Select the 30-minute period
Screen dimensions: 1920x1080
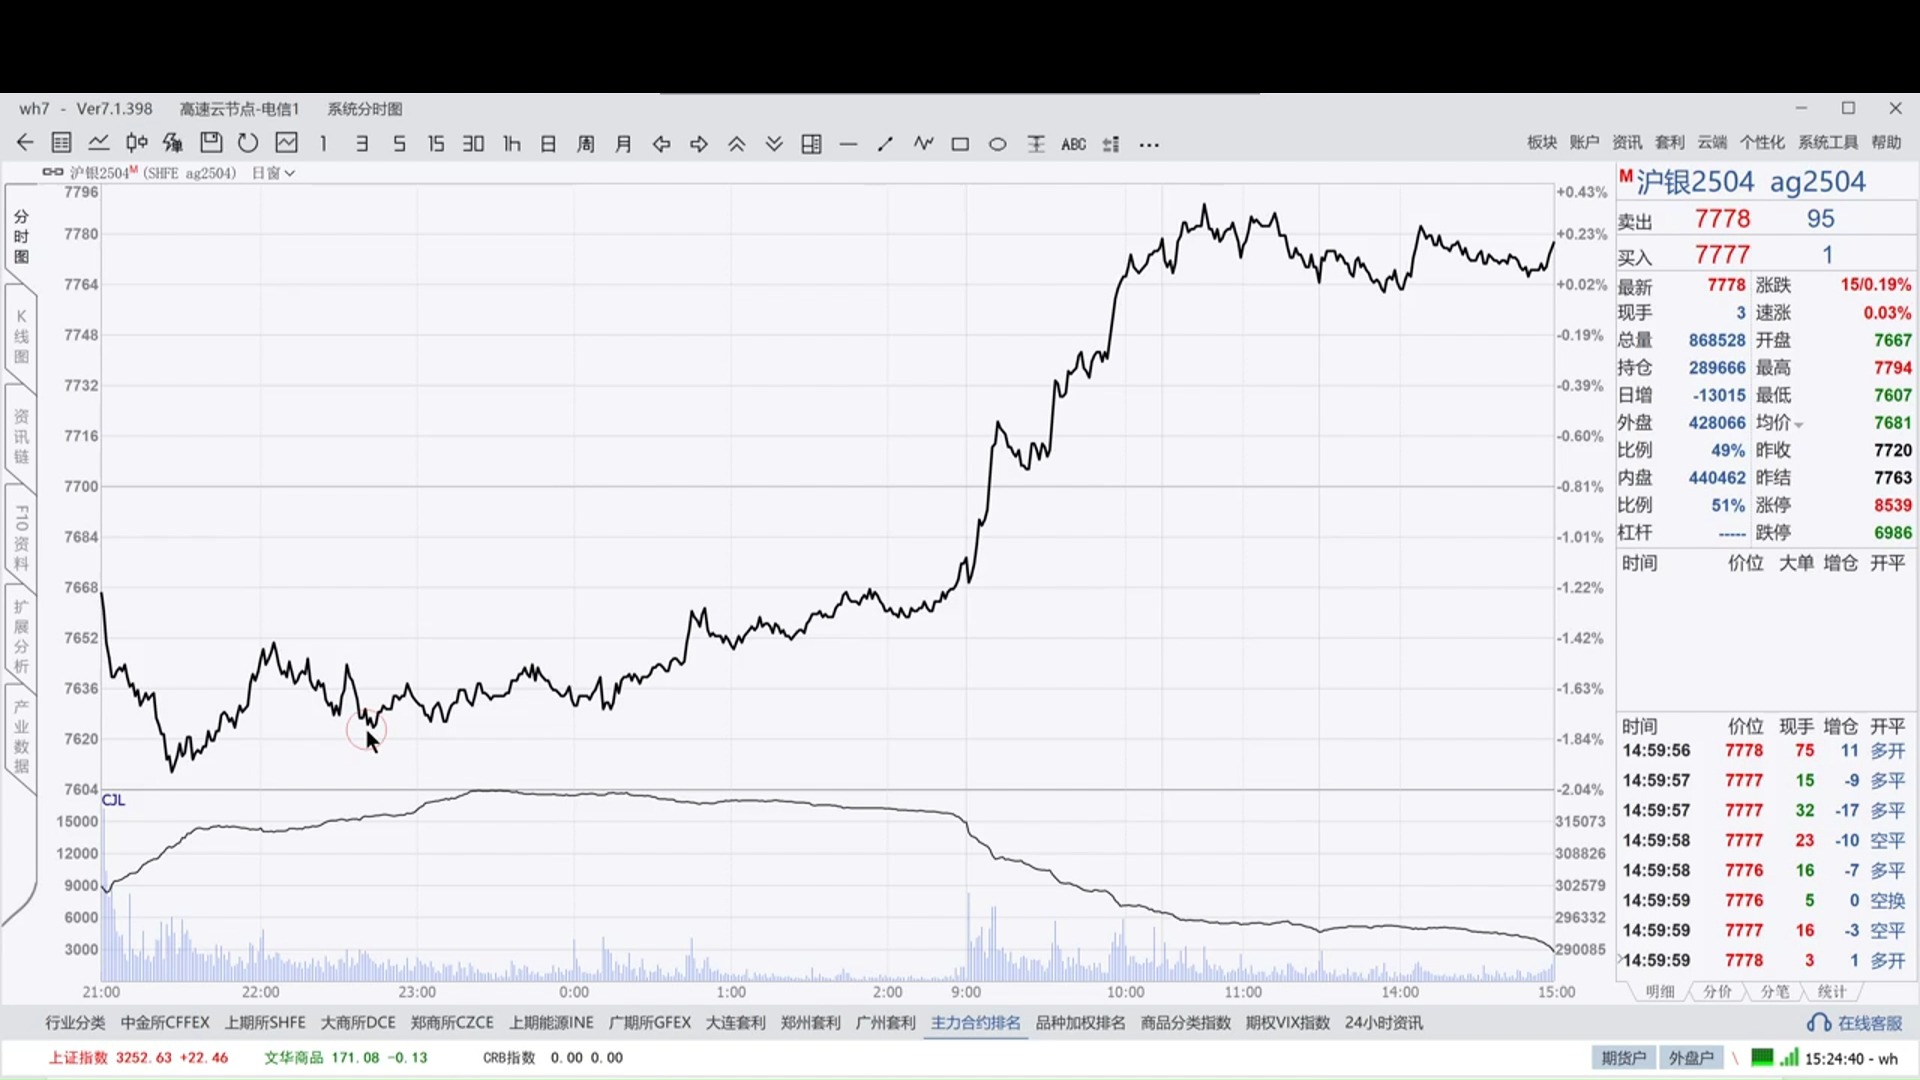pyautogui.click(x=473, y=144)
